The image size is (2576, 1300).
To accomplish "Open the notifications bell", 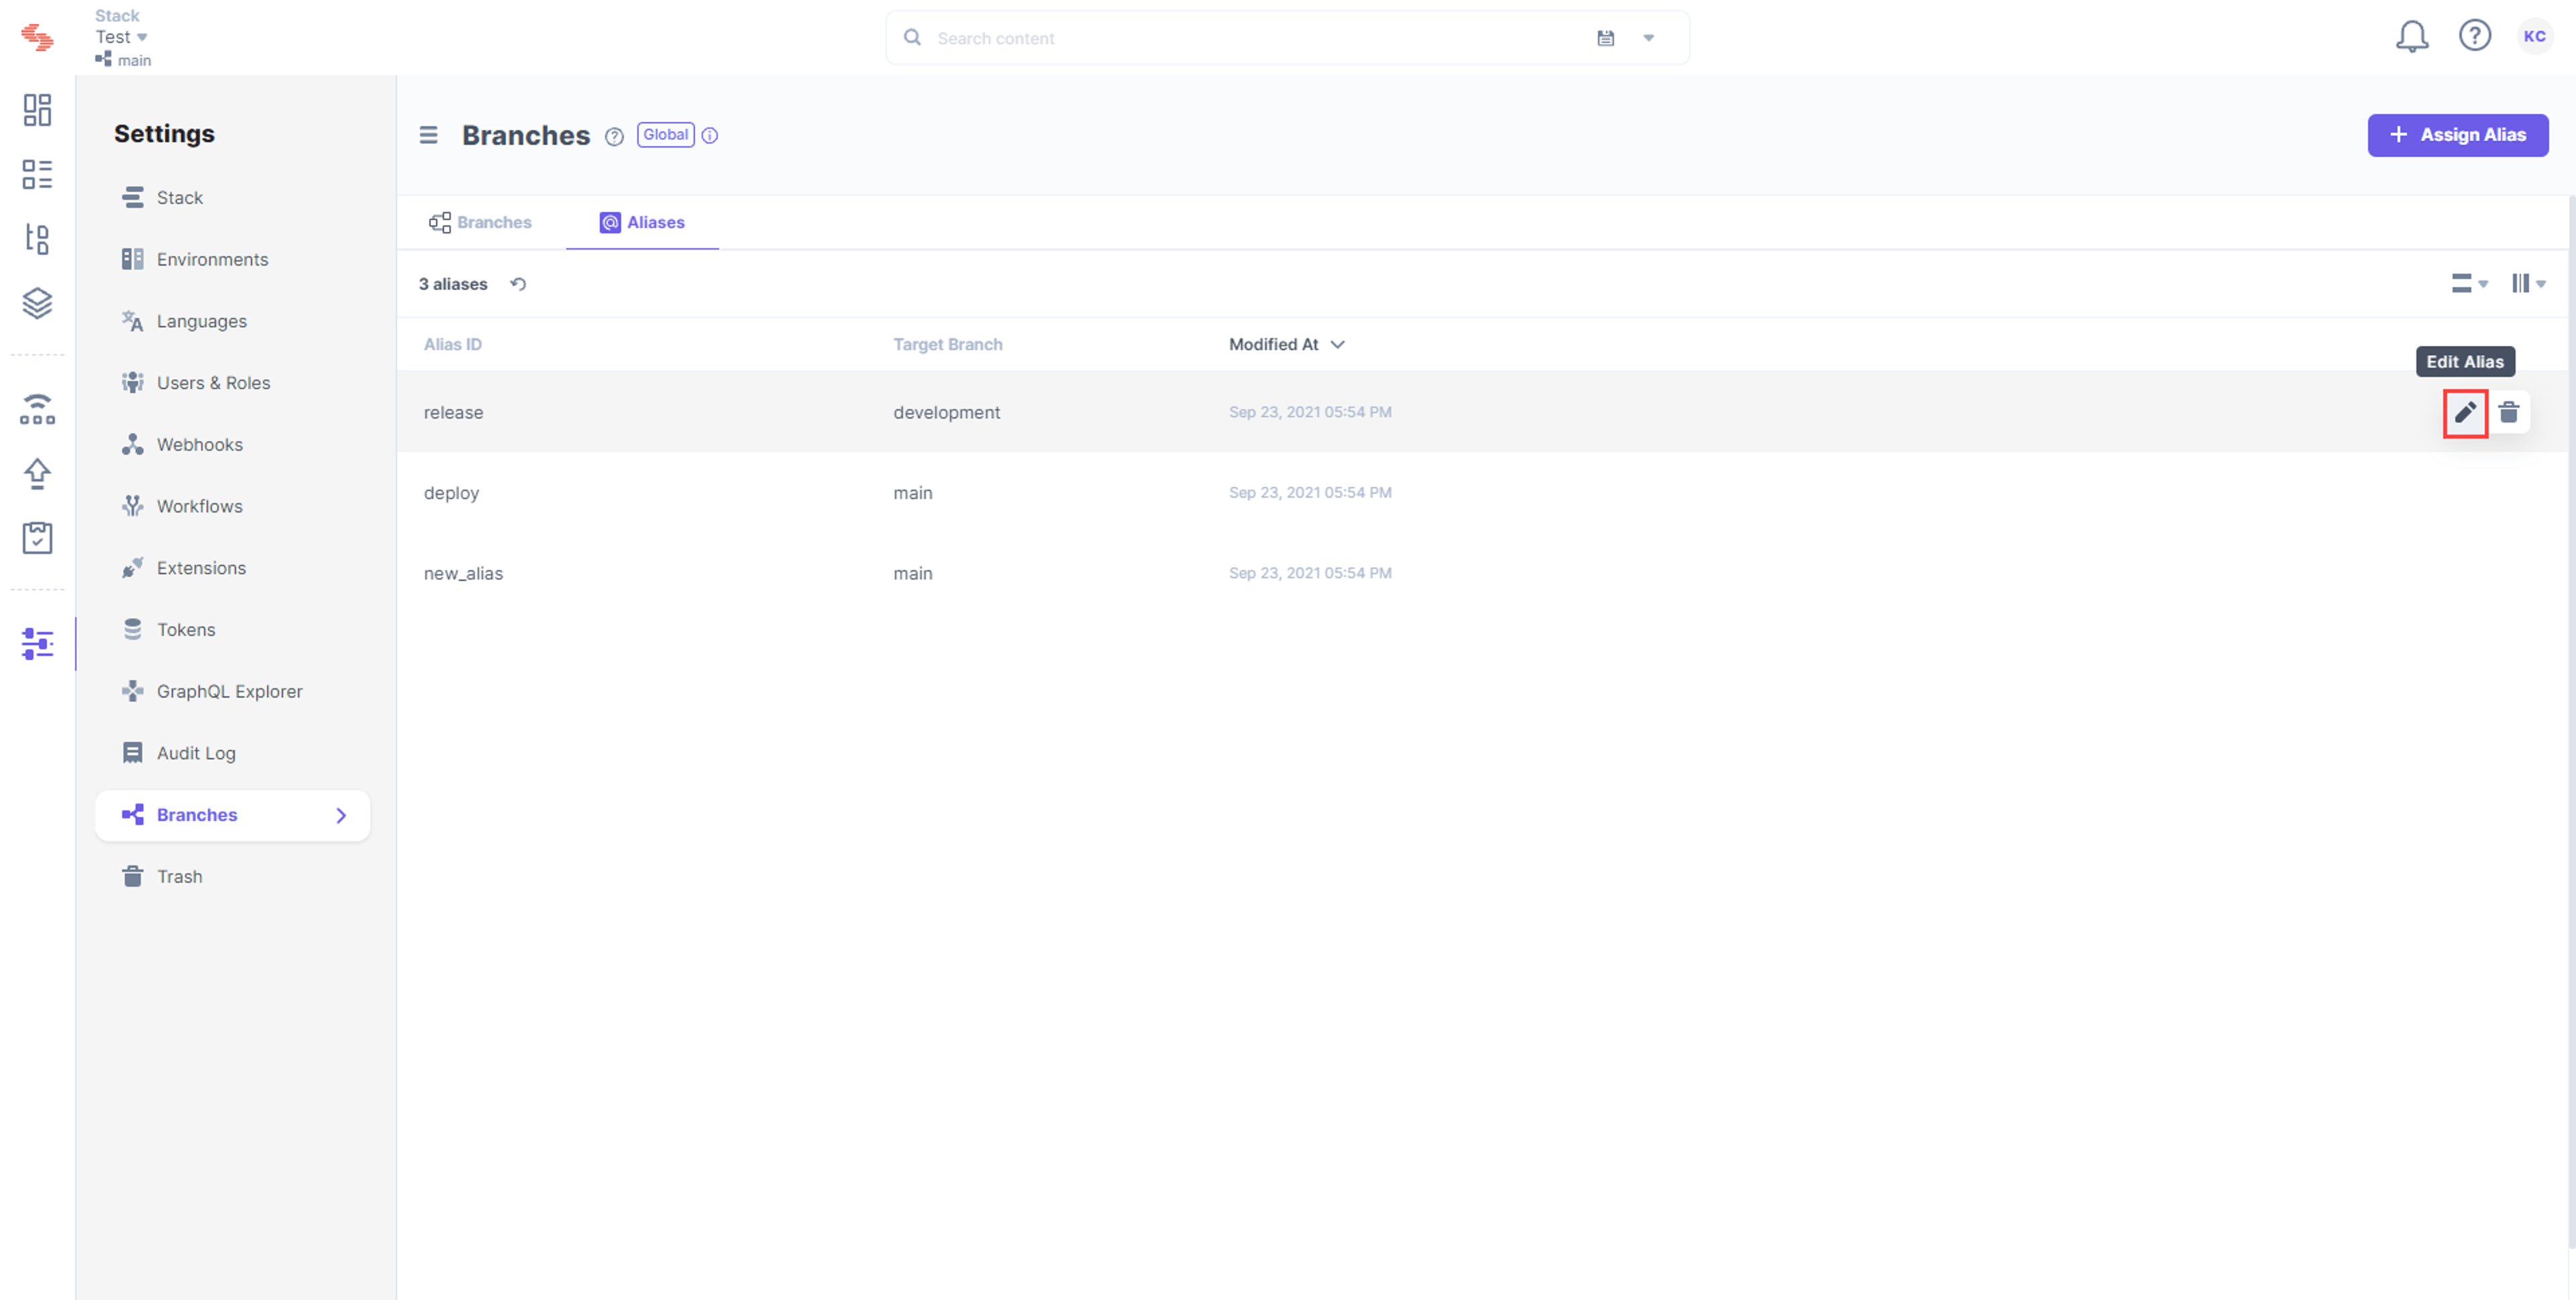I will click(x=2411, y=37).
